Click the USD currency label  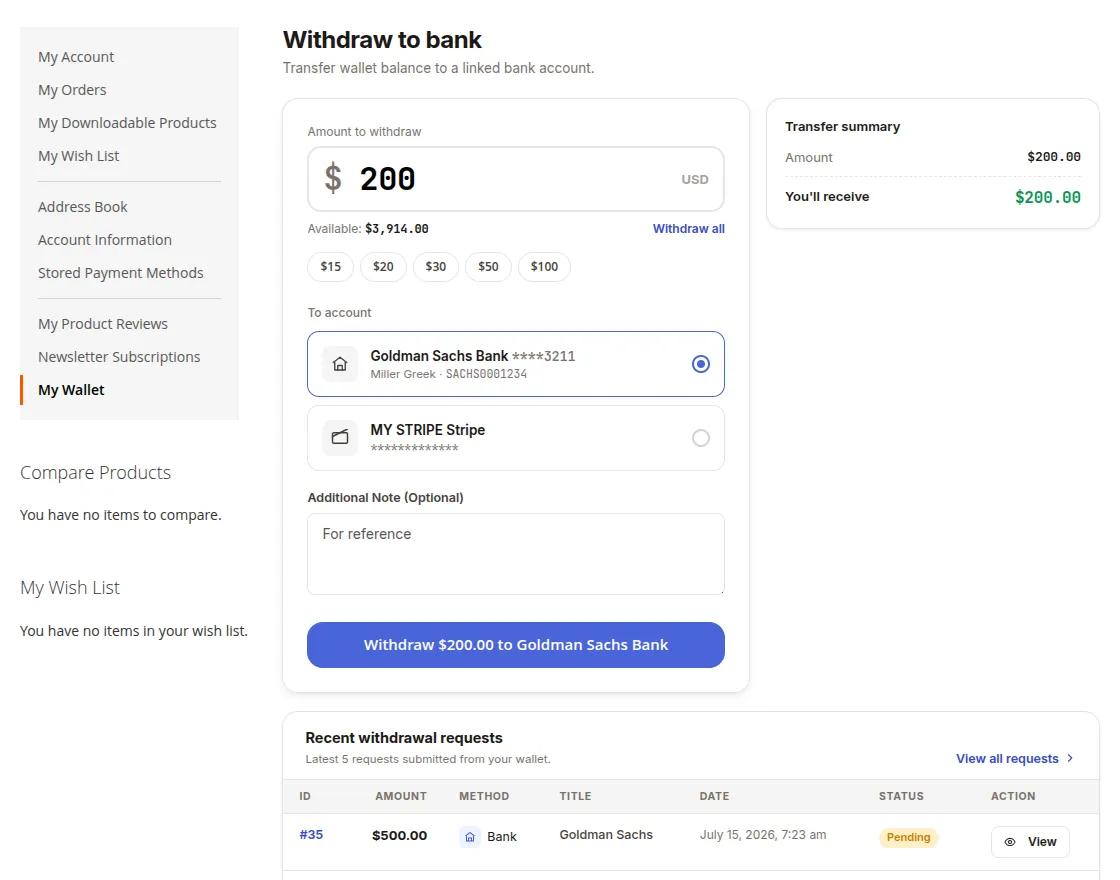tap(695, 179)
